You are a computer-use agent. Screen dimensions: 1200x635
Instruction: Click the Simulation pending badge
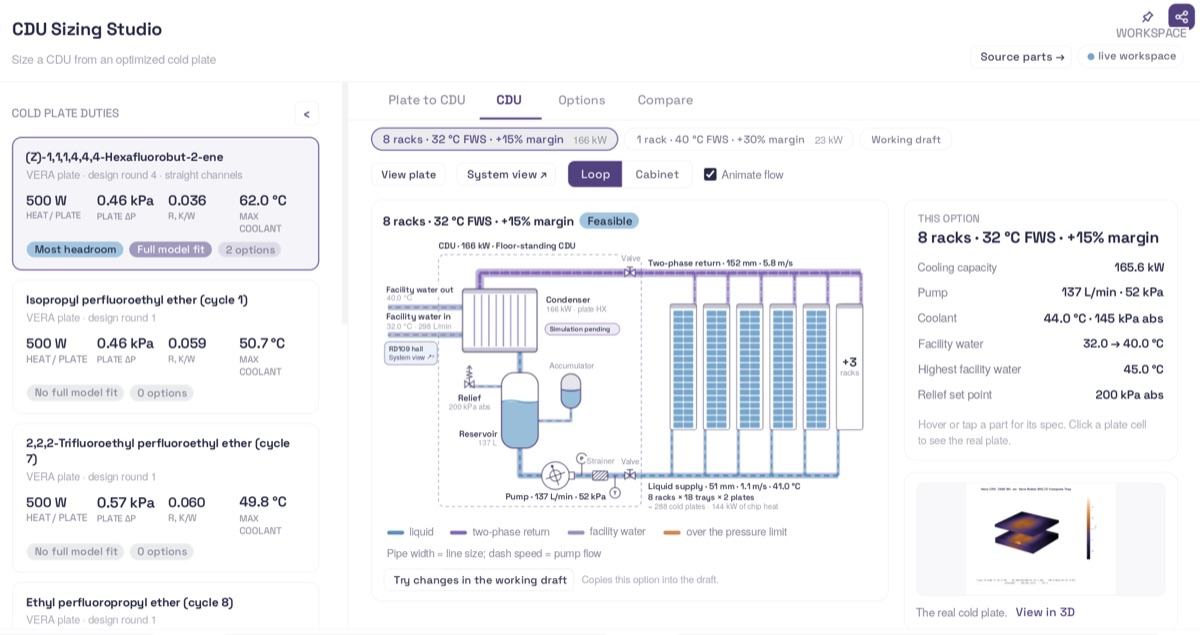coord(583,329)
